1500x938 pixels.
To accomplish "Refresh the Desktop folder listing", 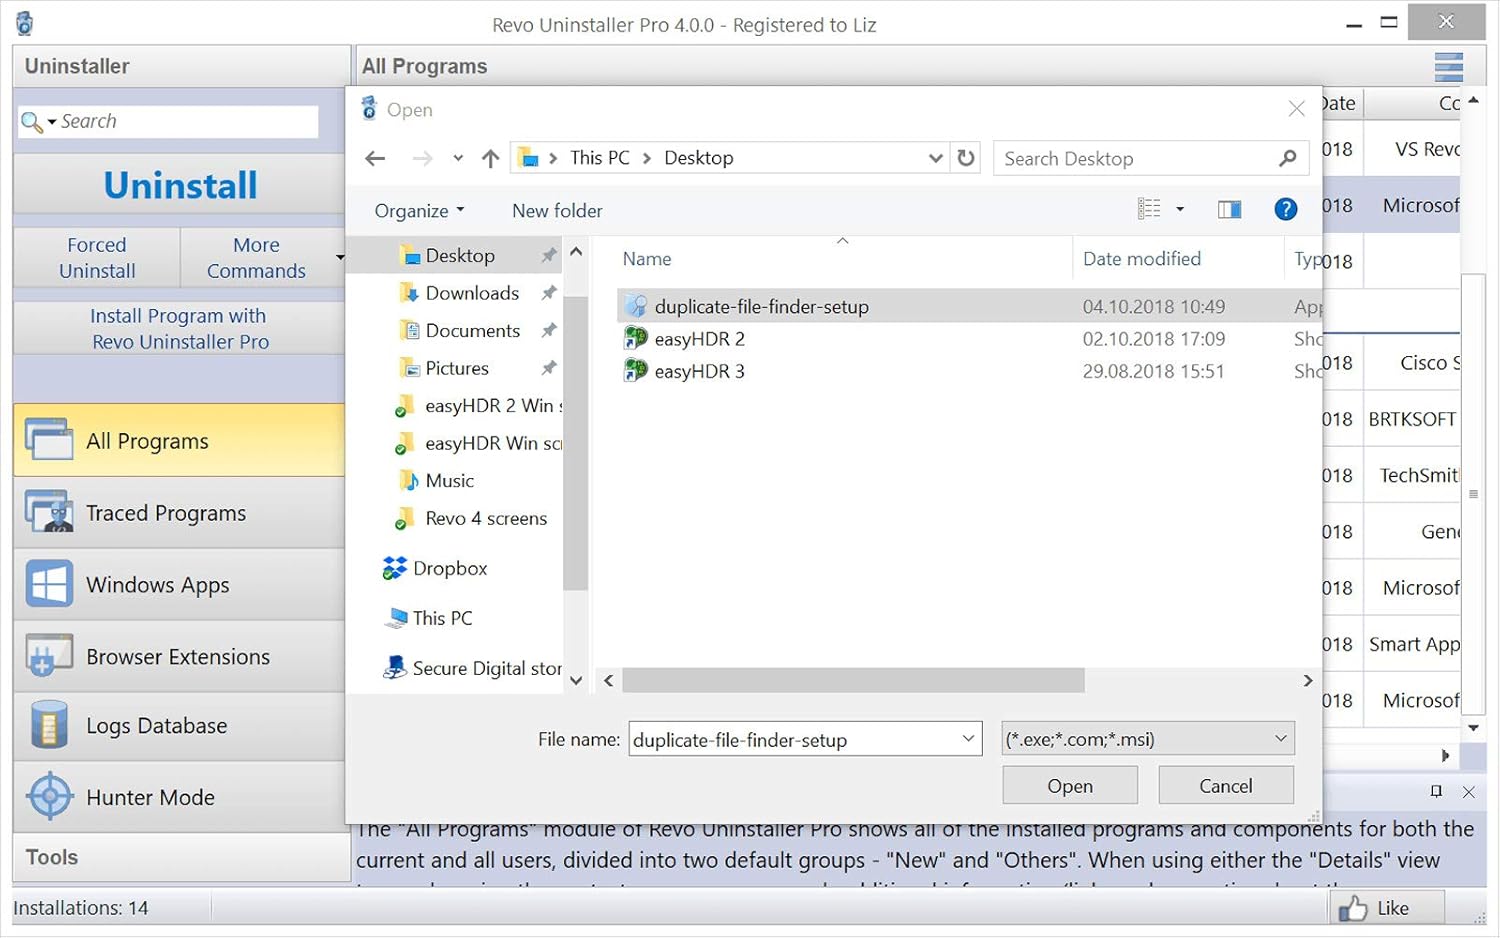I will point(966,158).
